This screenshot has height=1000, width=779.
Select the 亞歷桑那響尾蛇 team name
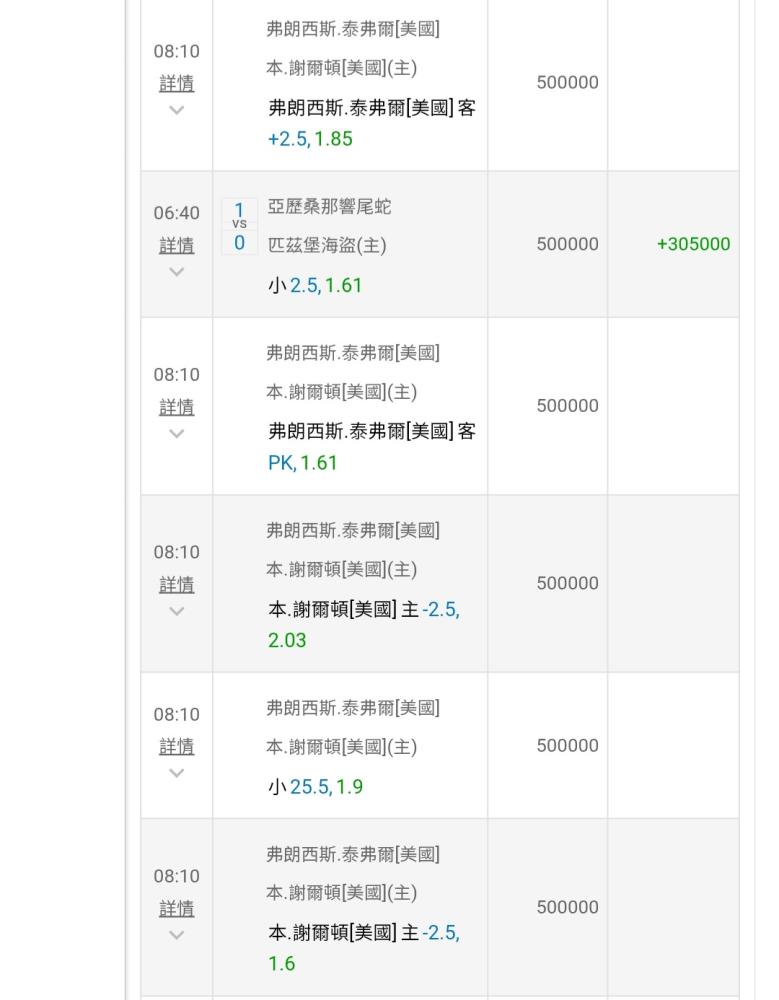coord(329,207)
